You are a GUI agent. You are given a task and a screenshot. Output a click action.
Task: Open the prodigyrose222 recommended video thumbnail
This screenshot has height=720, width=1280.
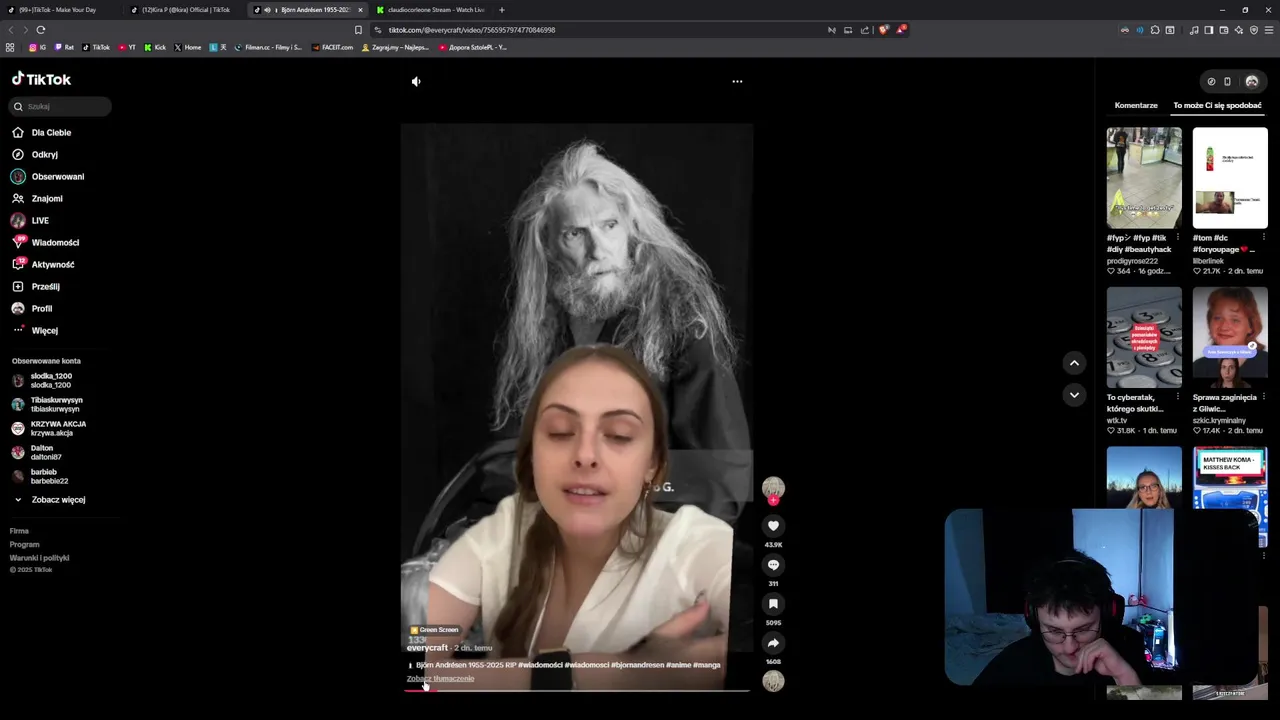point(1144,178)
